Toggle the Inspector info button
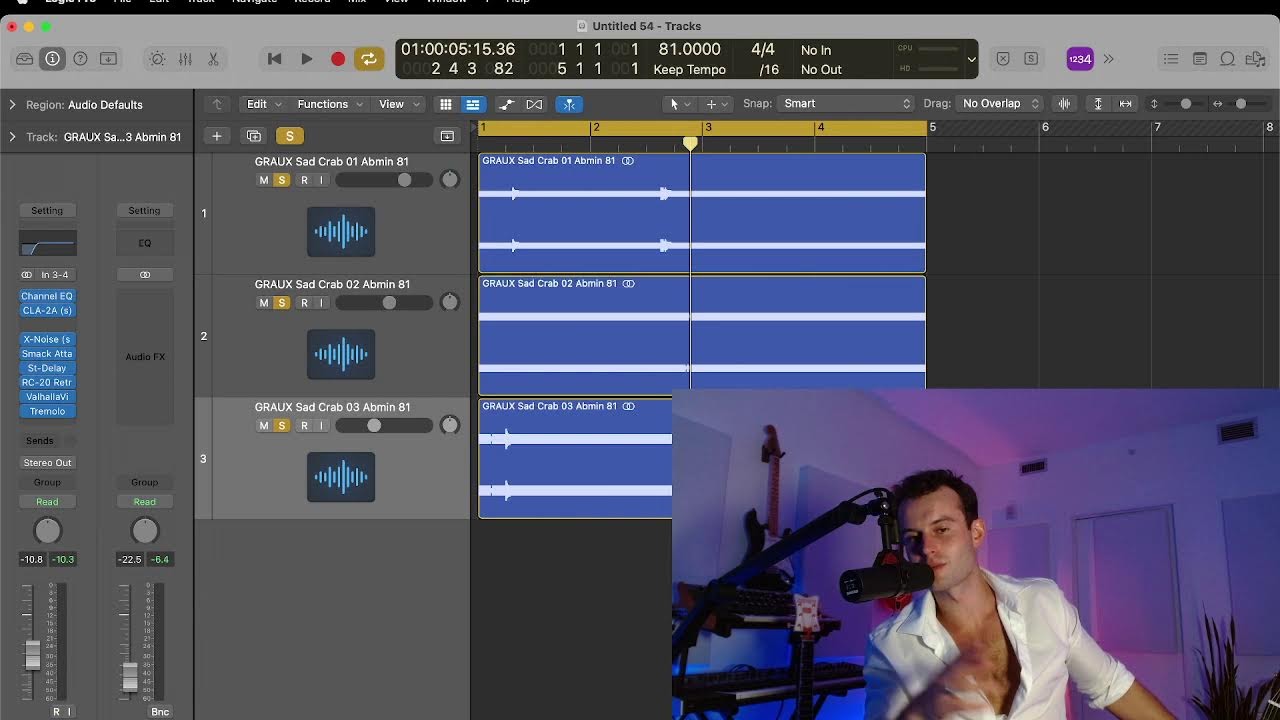1280x720 pixels. pos(53,59)
